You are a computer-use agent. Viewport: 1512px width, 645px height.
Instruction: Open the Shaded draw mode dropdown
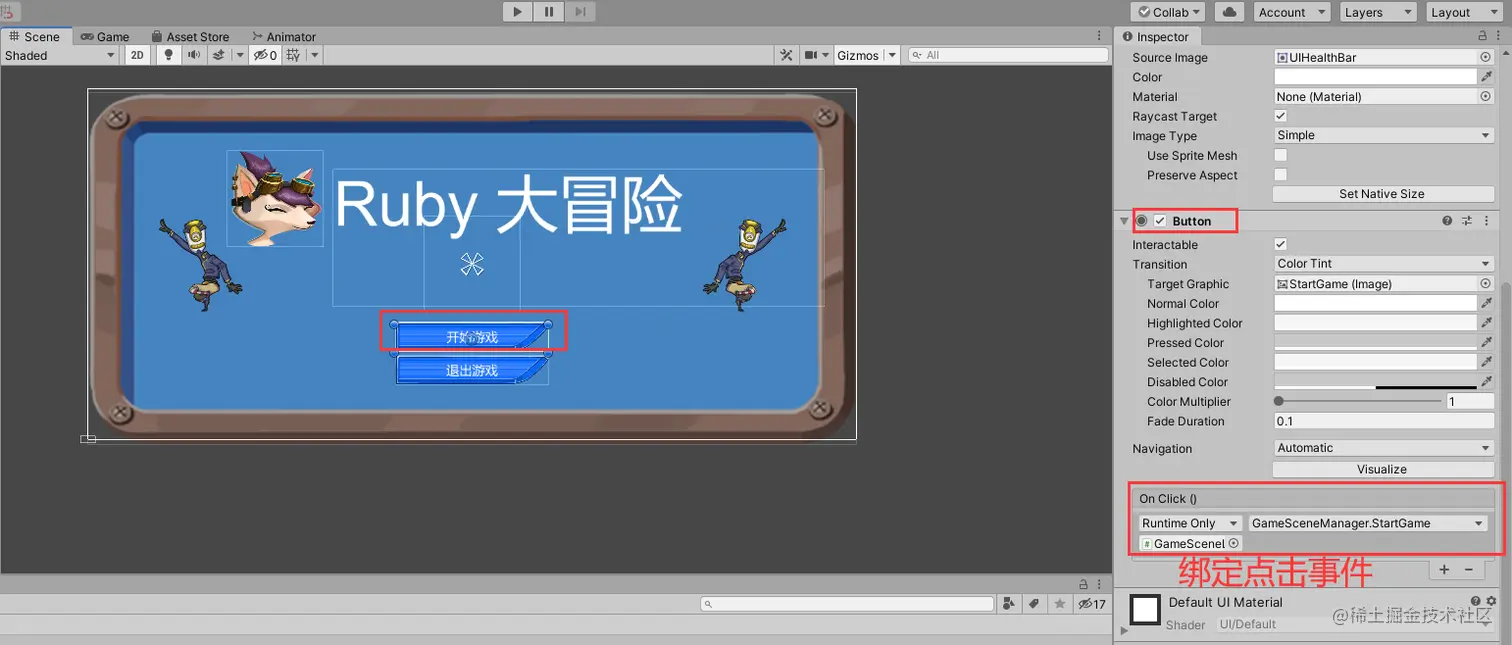point(60,55)
